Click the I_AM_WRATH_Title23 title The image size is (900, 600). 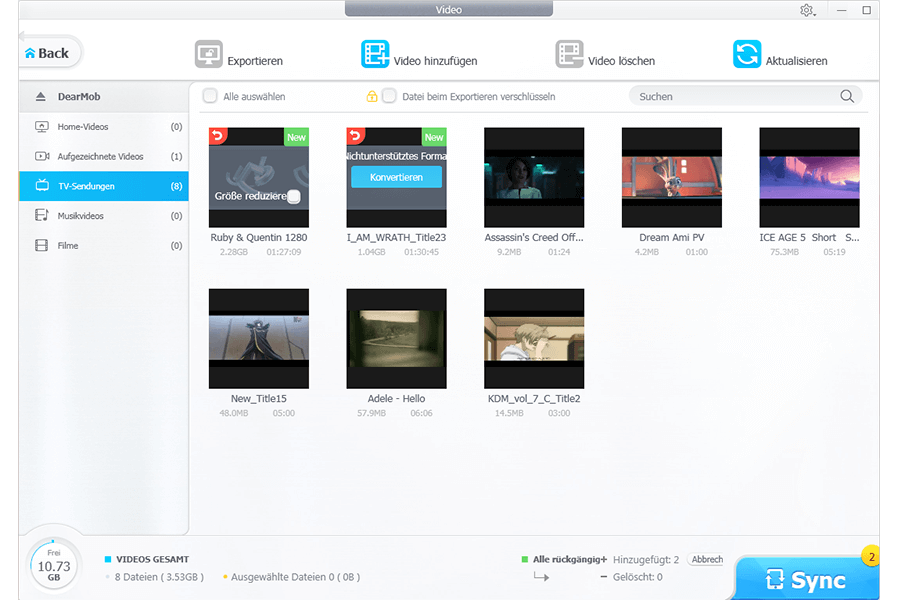397,238
